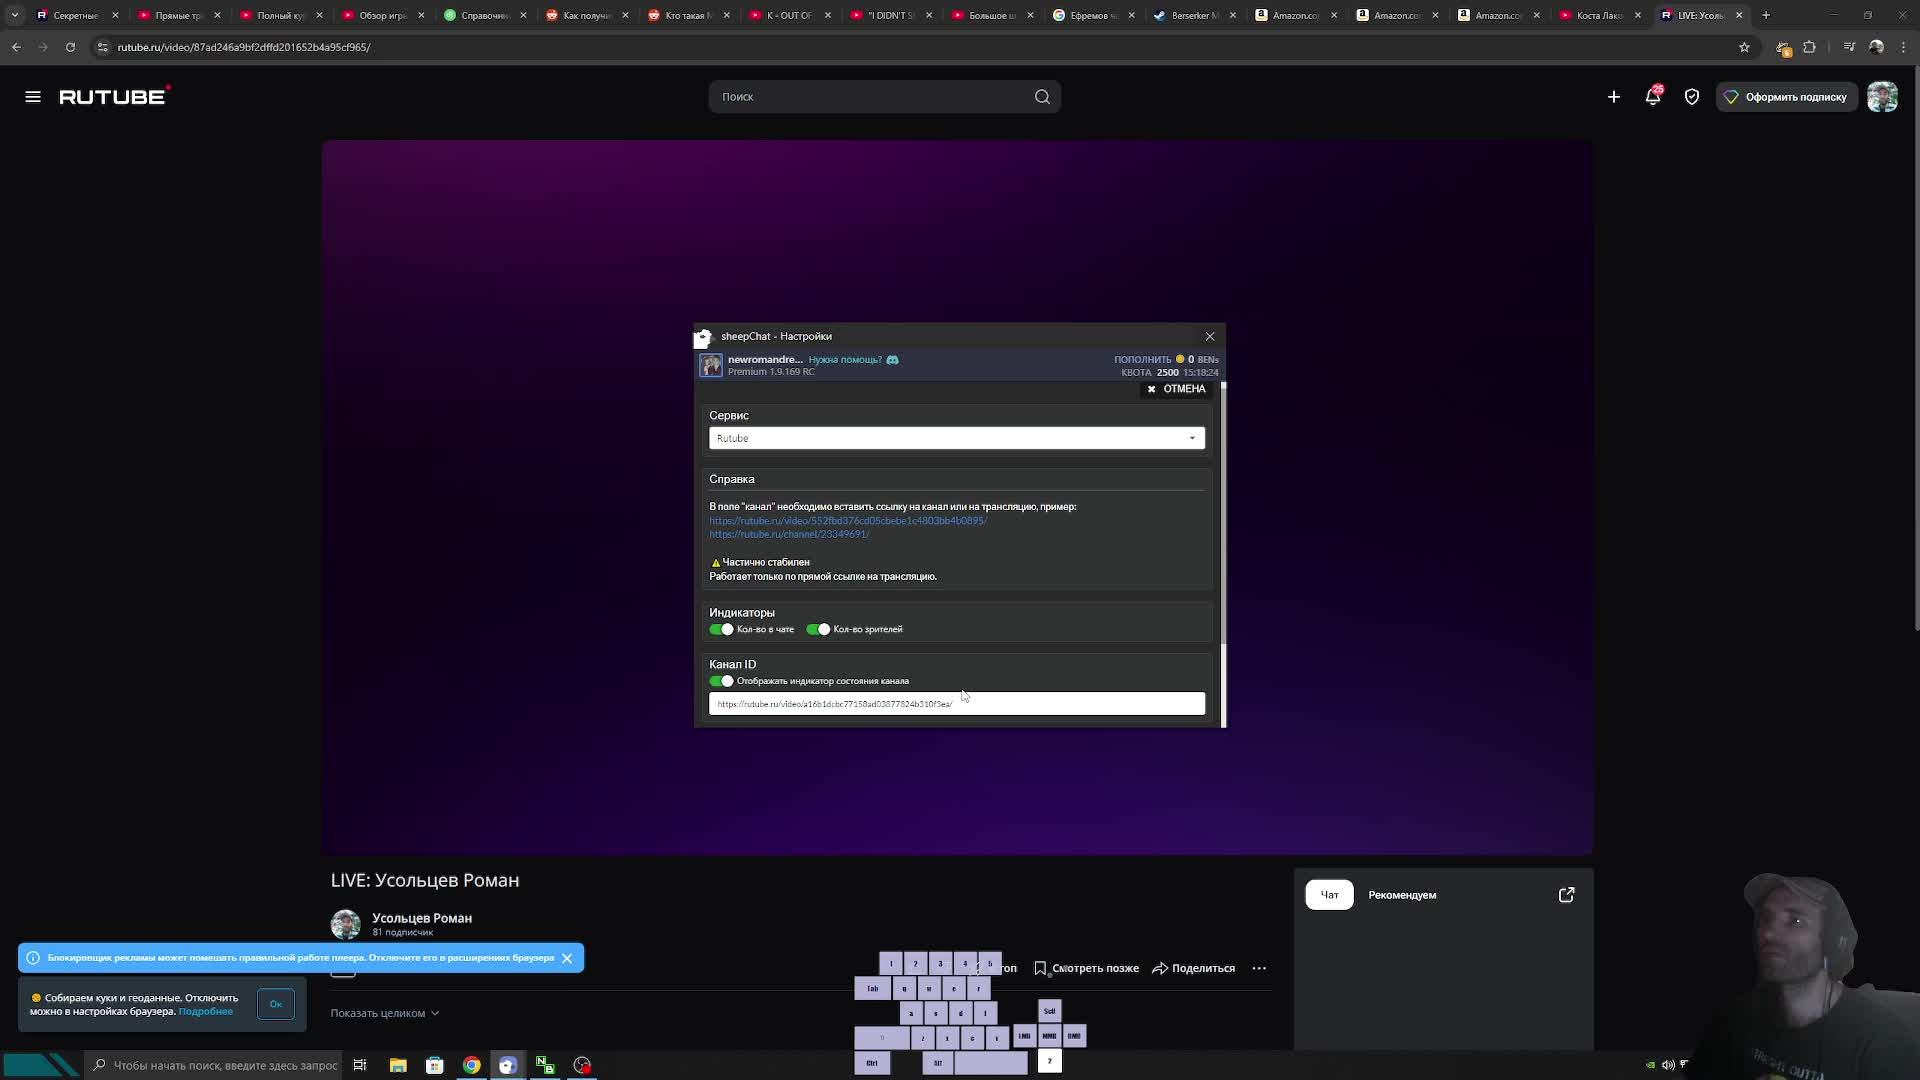Toggle the viewers count indicator switch
Screen dimensions: 1920x1080
[x=818, y=629]
